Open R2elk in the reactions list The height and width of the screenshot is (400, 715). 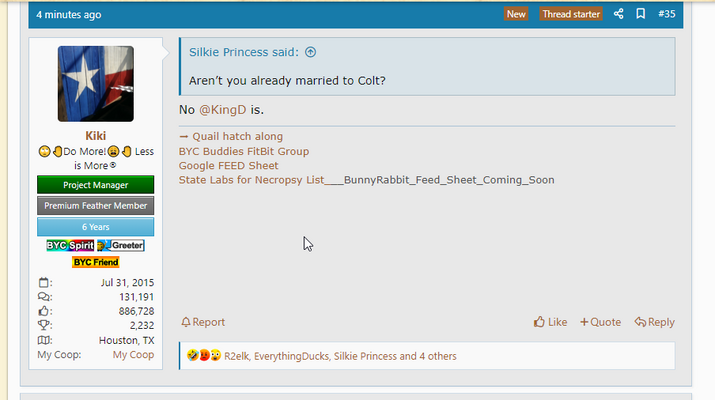pyautogui.click(x=237, y=356)
